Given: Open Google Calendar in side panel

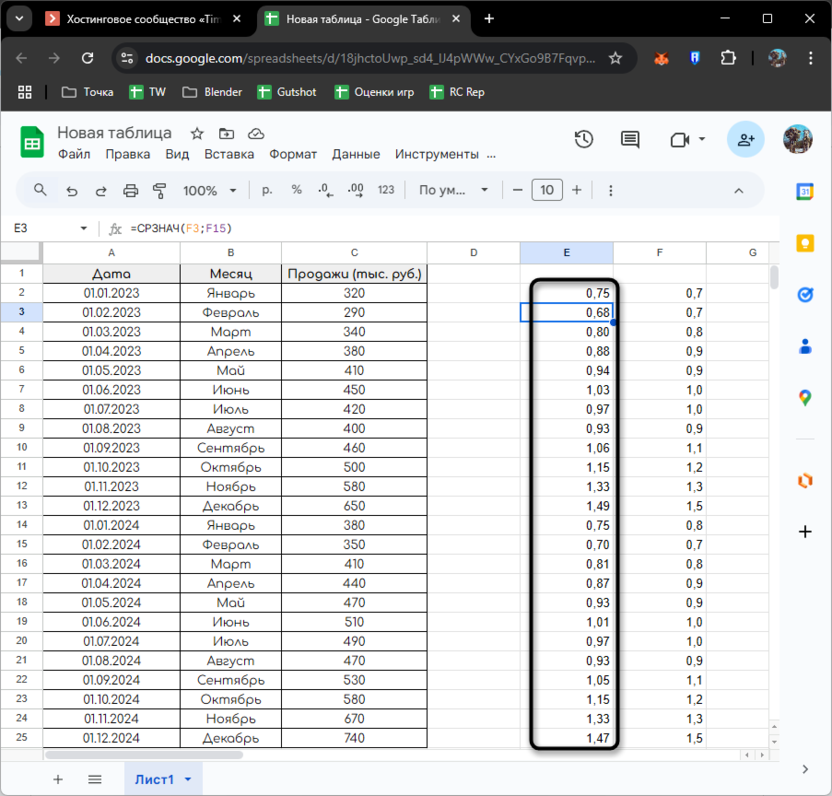Looking at the screenshot, I should point(805,191).
